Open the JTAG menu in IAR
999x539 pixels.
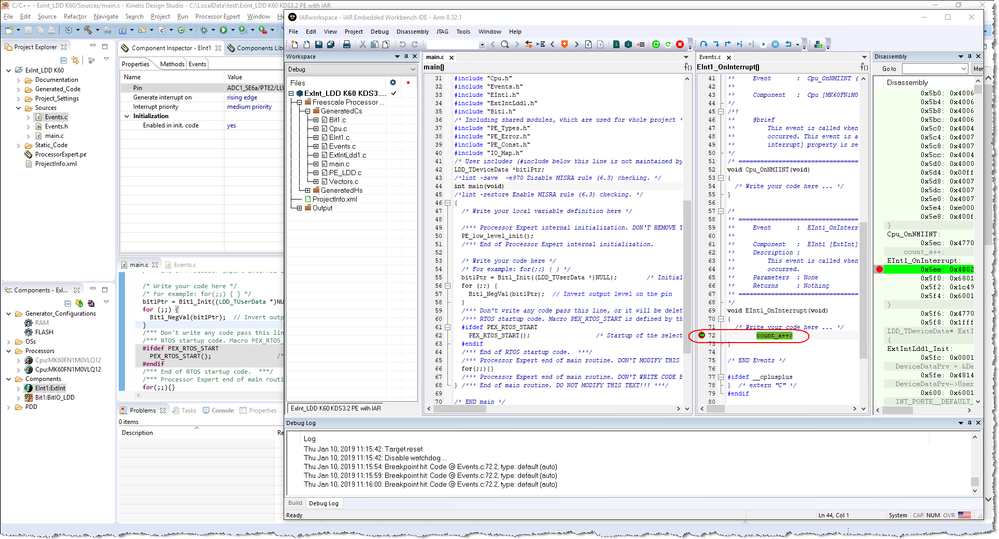(x=442, y=31)
